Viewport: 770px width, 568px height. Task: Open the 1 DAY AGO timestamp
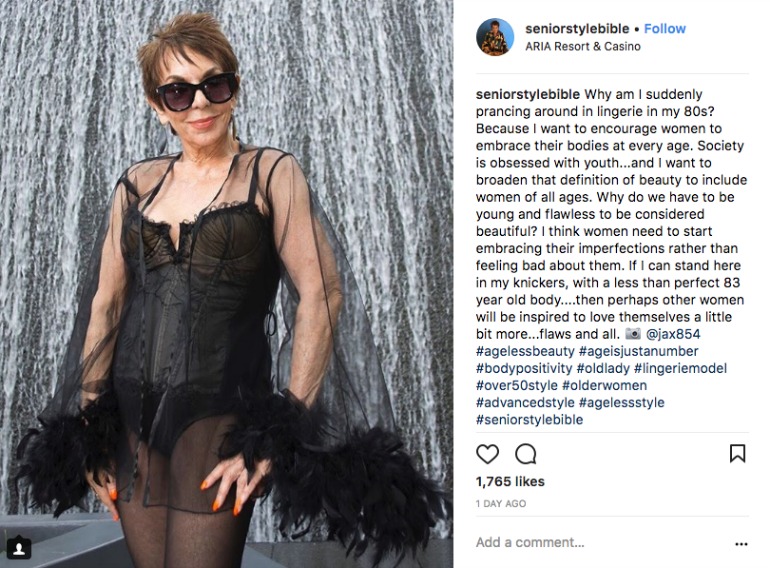point(500,504)
